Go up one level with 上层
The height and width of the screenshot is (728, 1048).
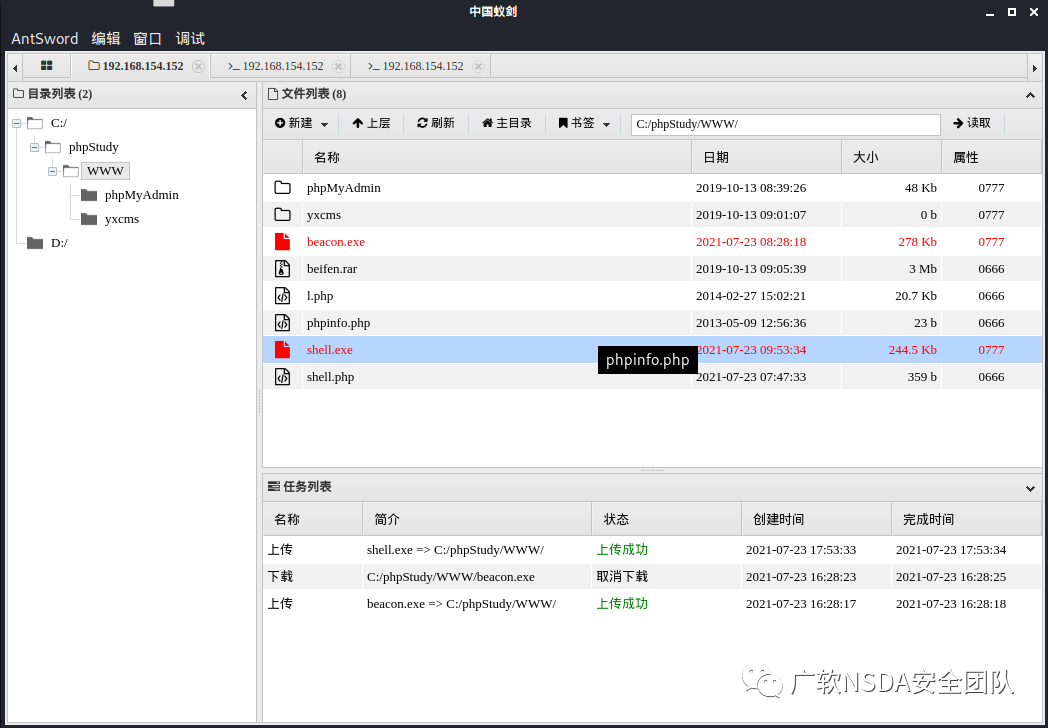tap(371, 124)
